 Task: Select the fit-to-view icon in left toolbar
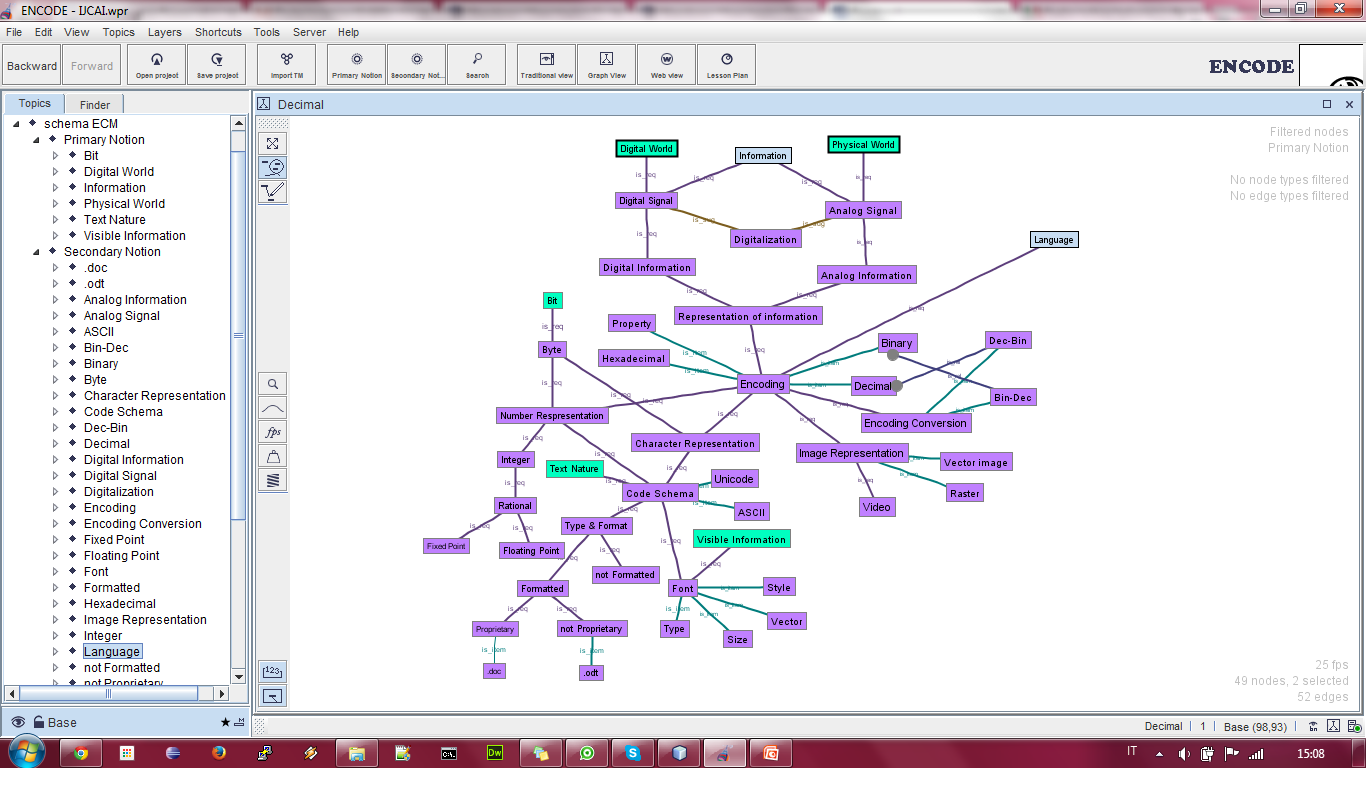tap(272, 143)
